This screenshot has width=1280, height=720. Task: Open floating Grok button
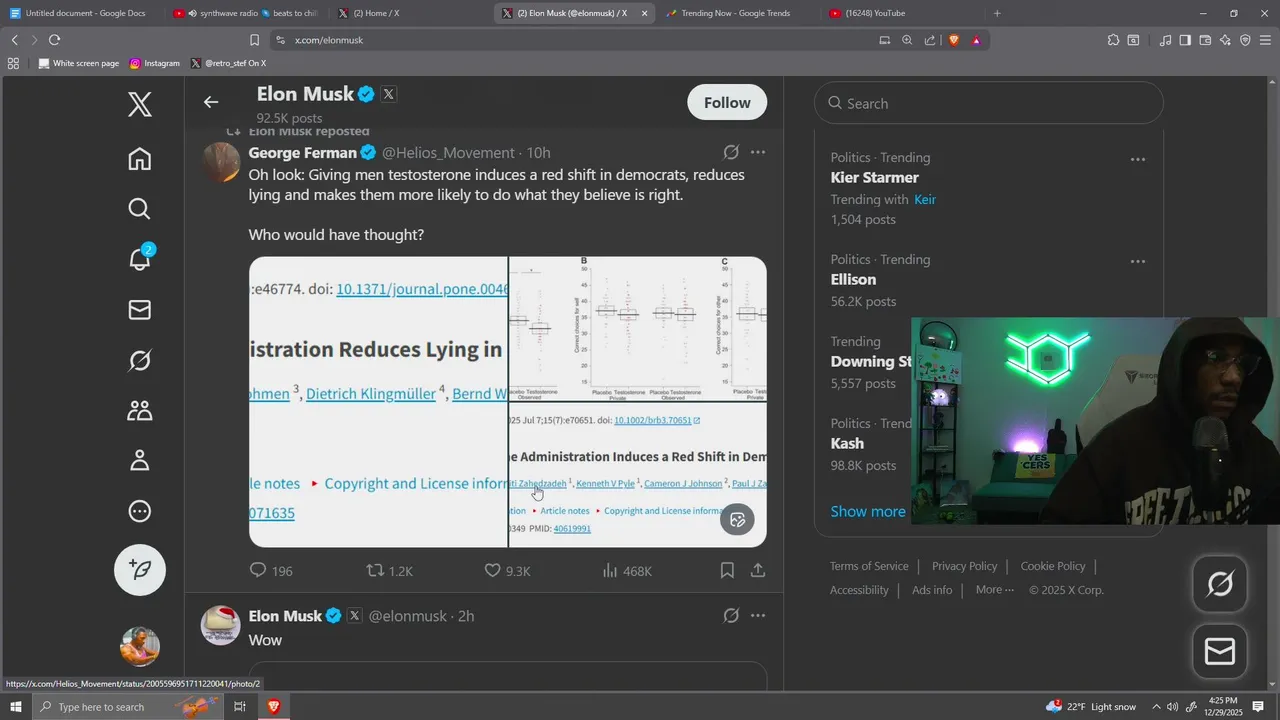pos(1220,584)
